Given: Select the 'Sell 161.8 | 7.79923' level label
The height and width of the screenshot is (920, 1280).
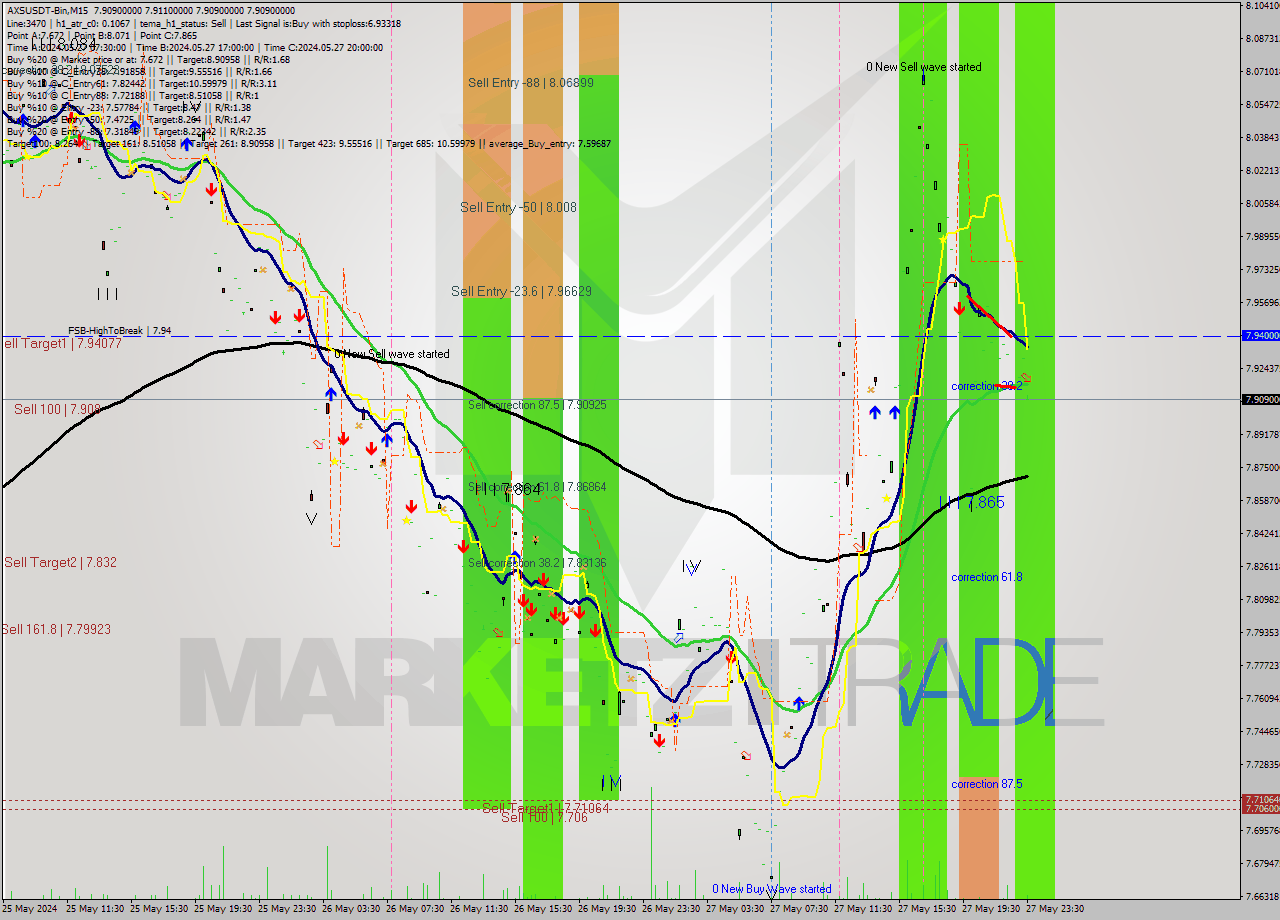Looking at the screenshot, I should (56, 629).
